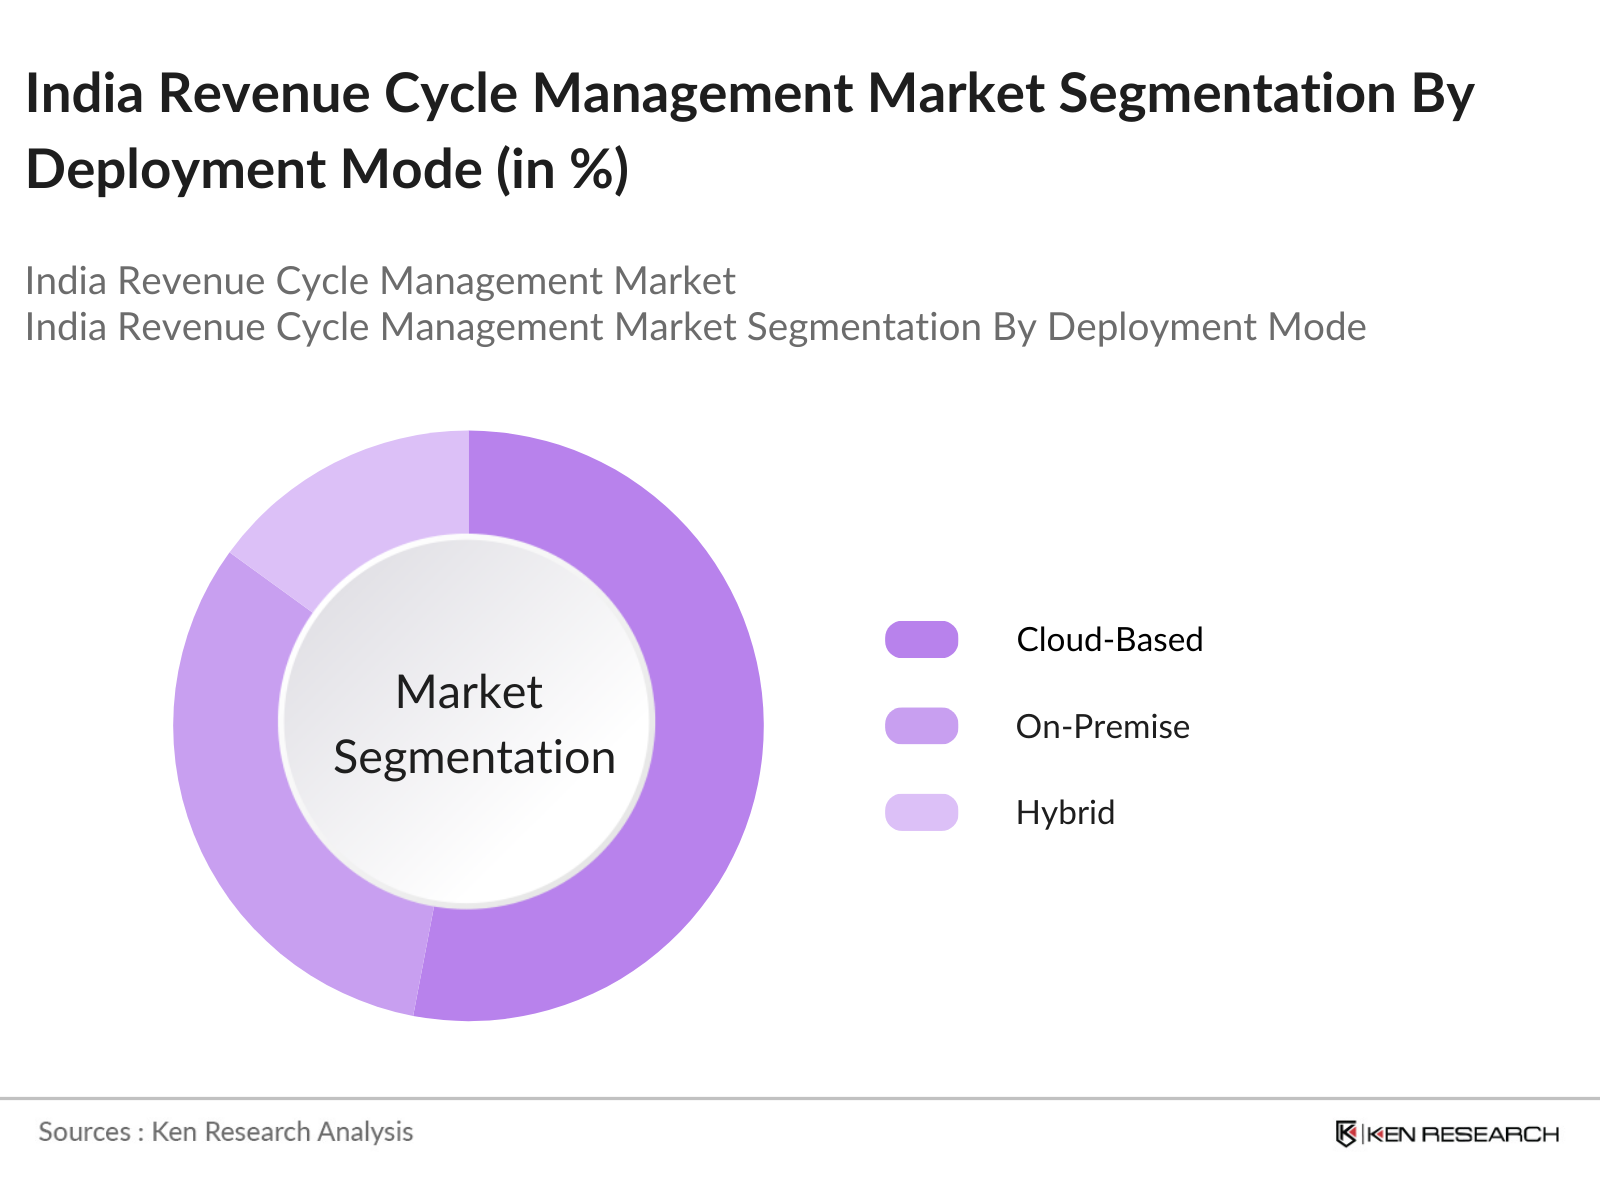Click the On-Premise legend color swatch
The image size is (1600, 1200).
[921, 726]
